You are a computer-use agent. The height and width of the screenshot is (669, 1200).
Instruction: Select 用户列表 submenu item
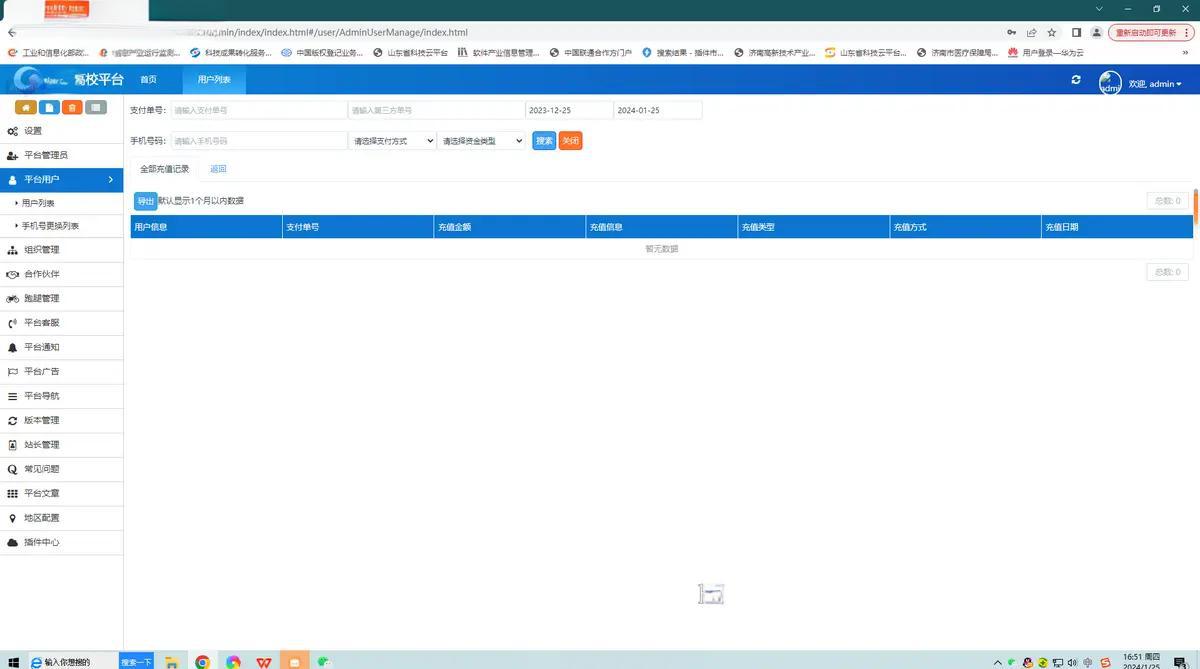tap(61, 203)
